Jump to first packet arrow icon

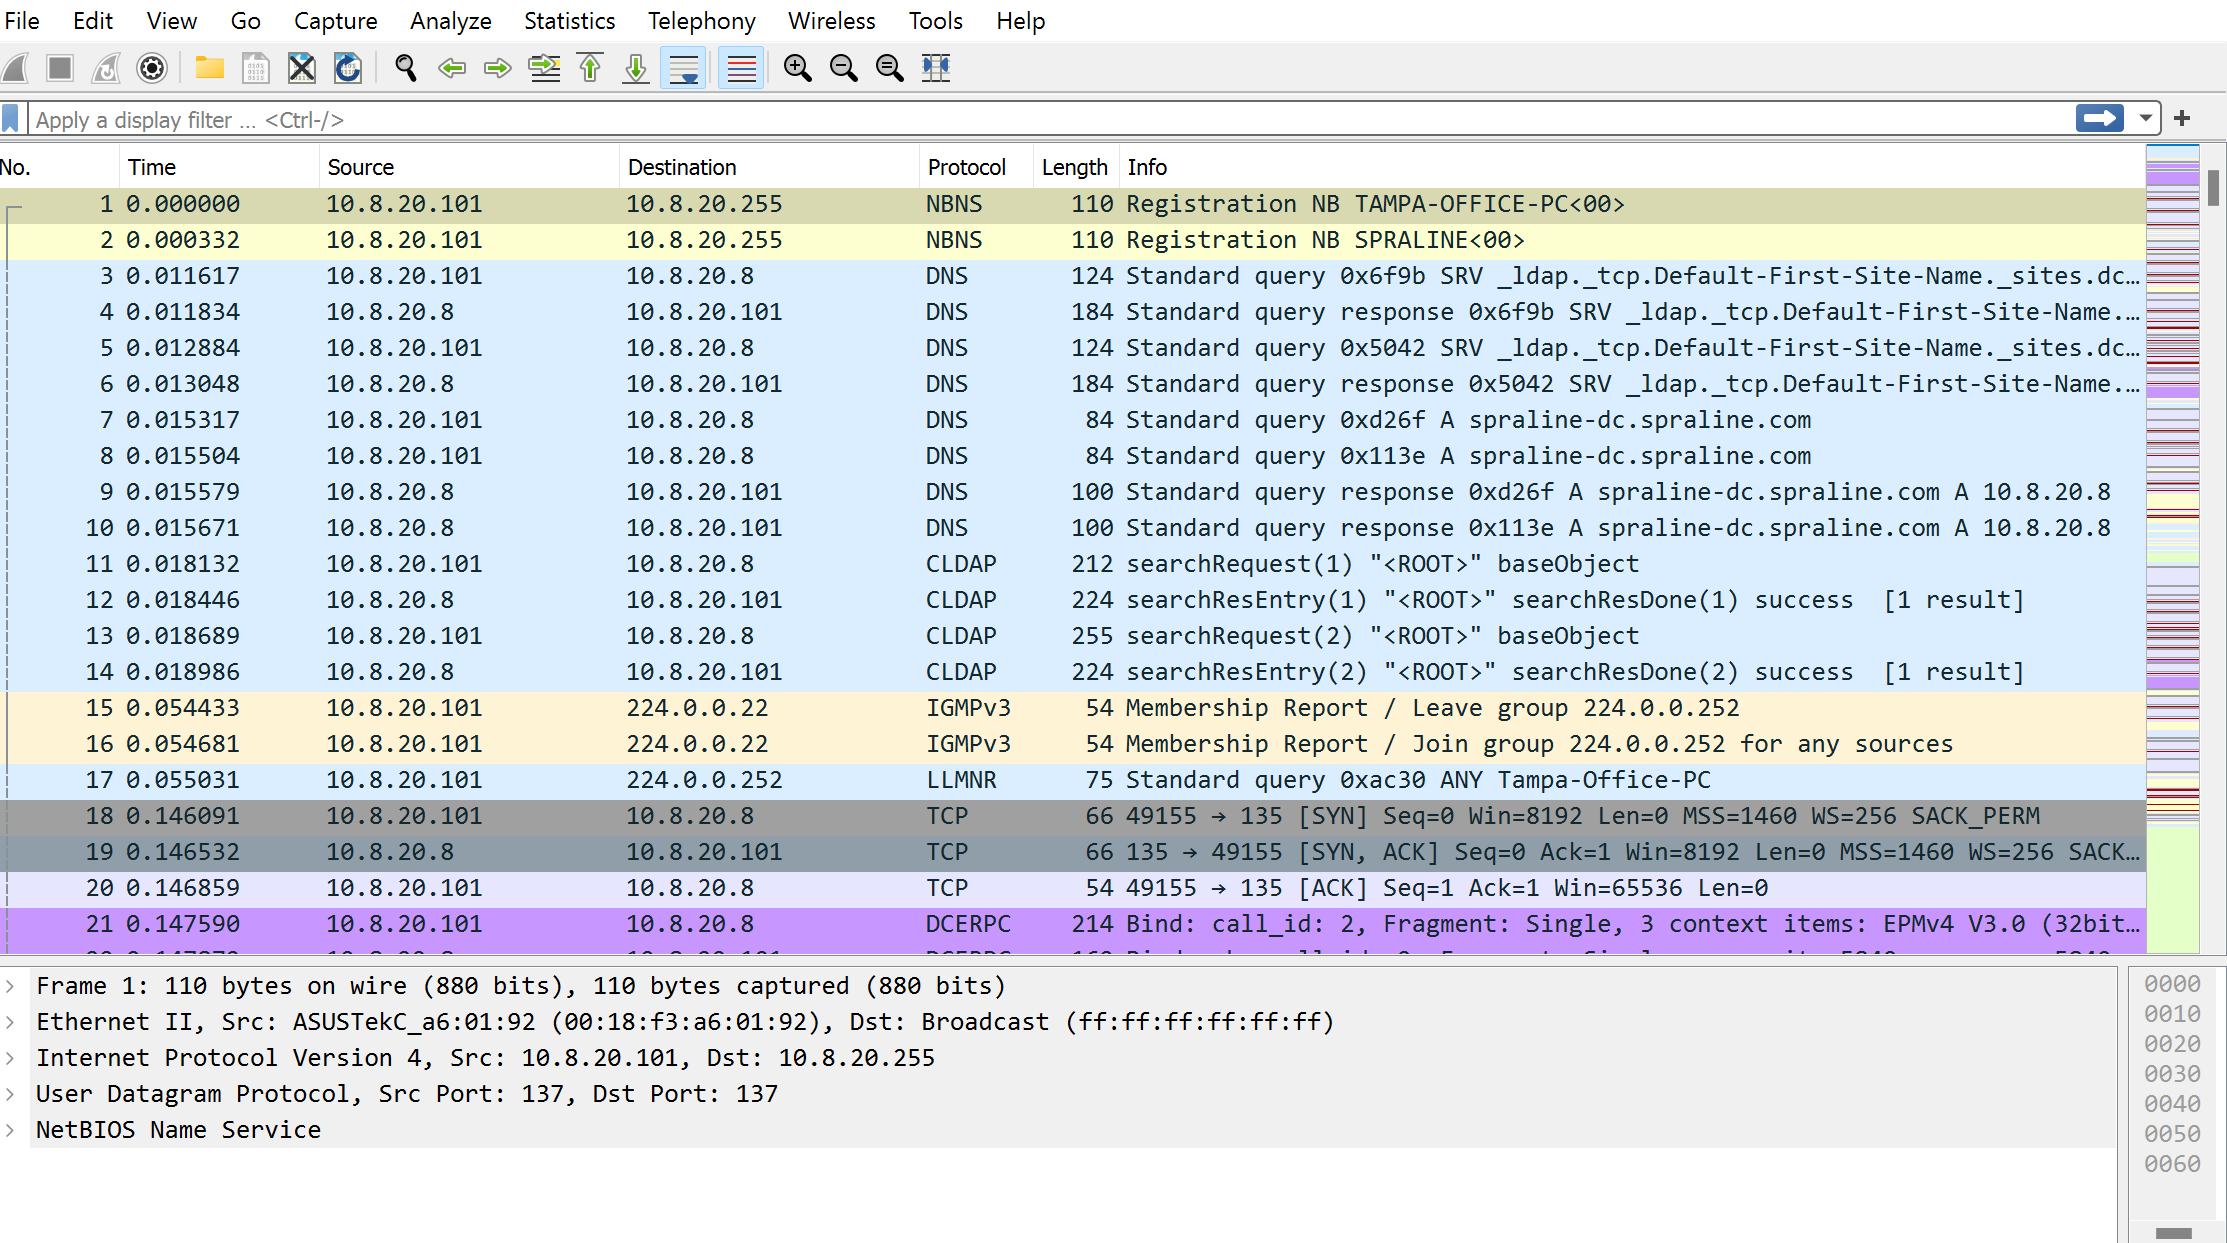tap(590, 68)
